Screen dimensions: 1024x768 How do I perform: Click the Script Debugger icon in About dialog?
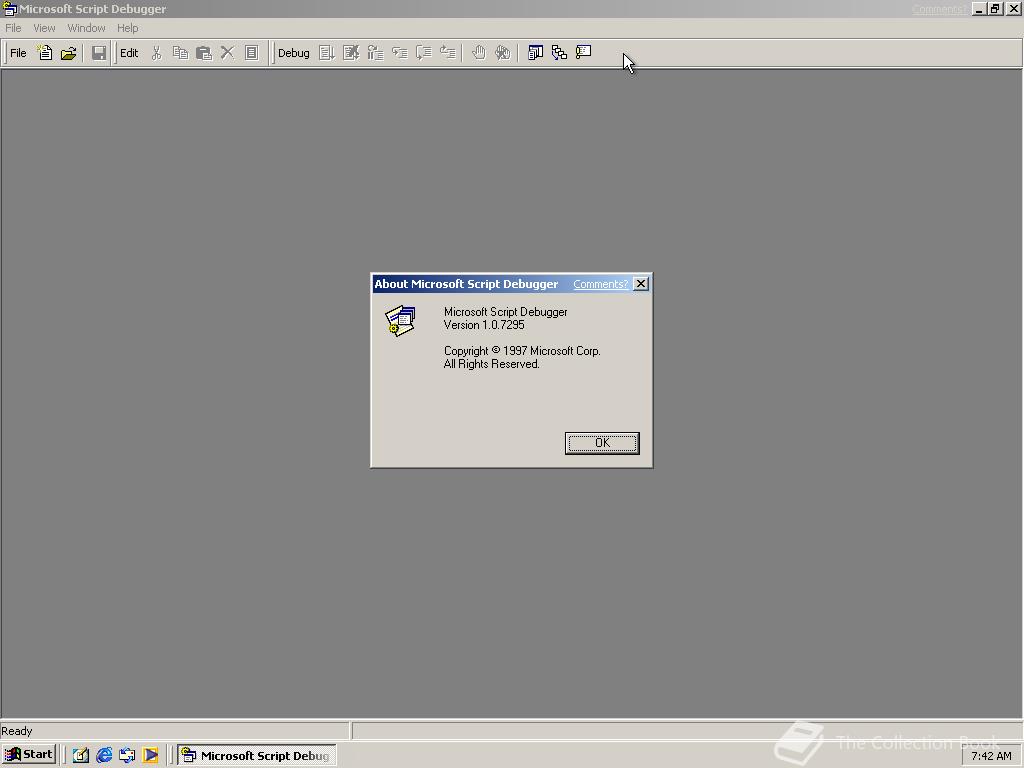pos(400,320)
